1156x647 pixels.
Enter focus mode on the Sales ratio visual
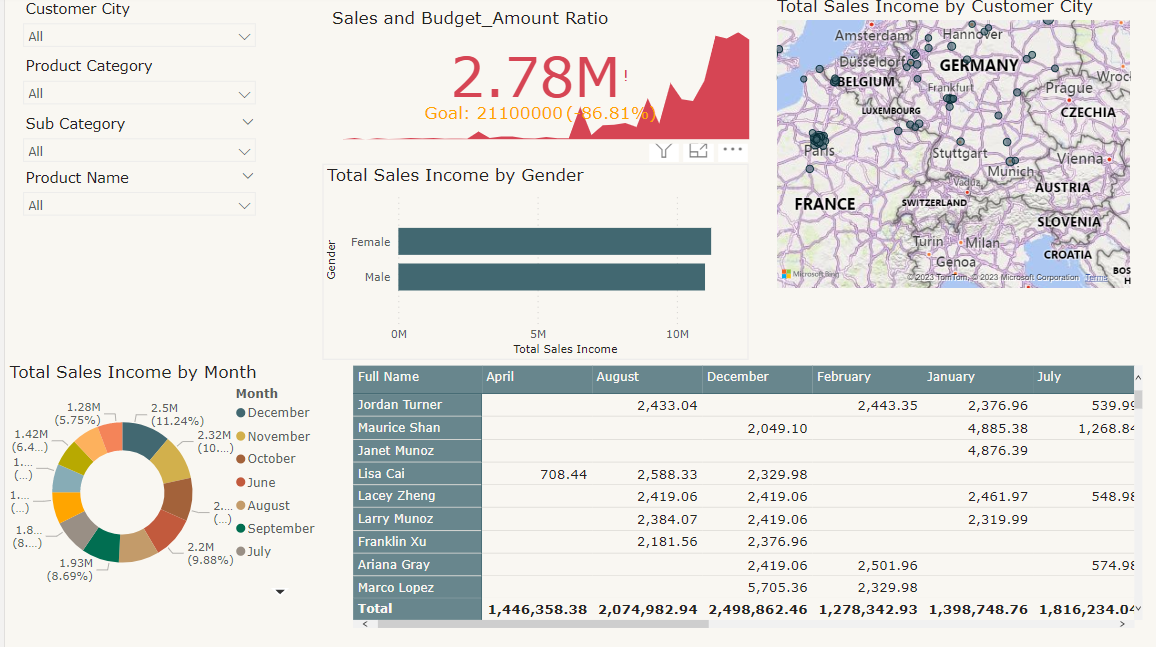[x=698, y=151]
